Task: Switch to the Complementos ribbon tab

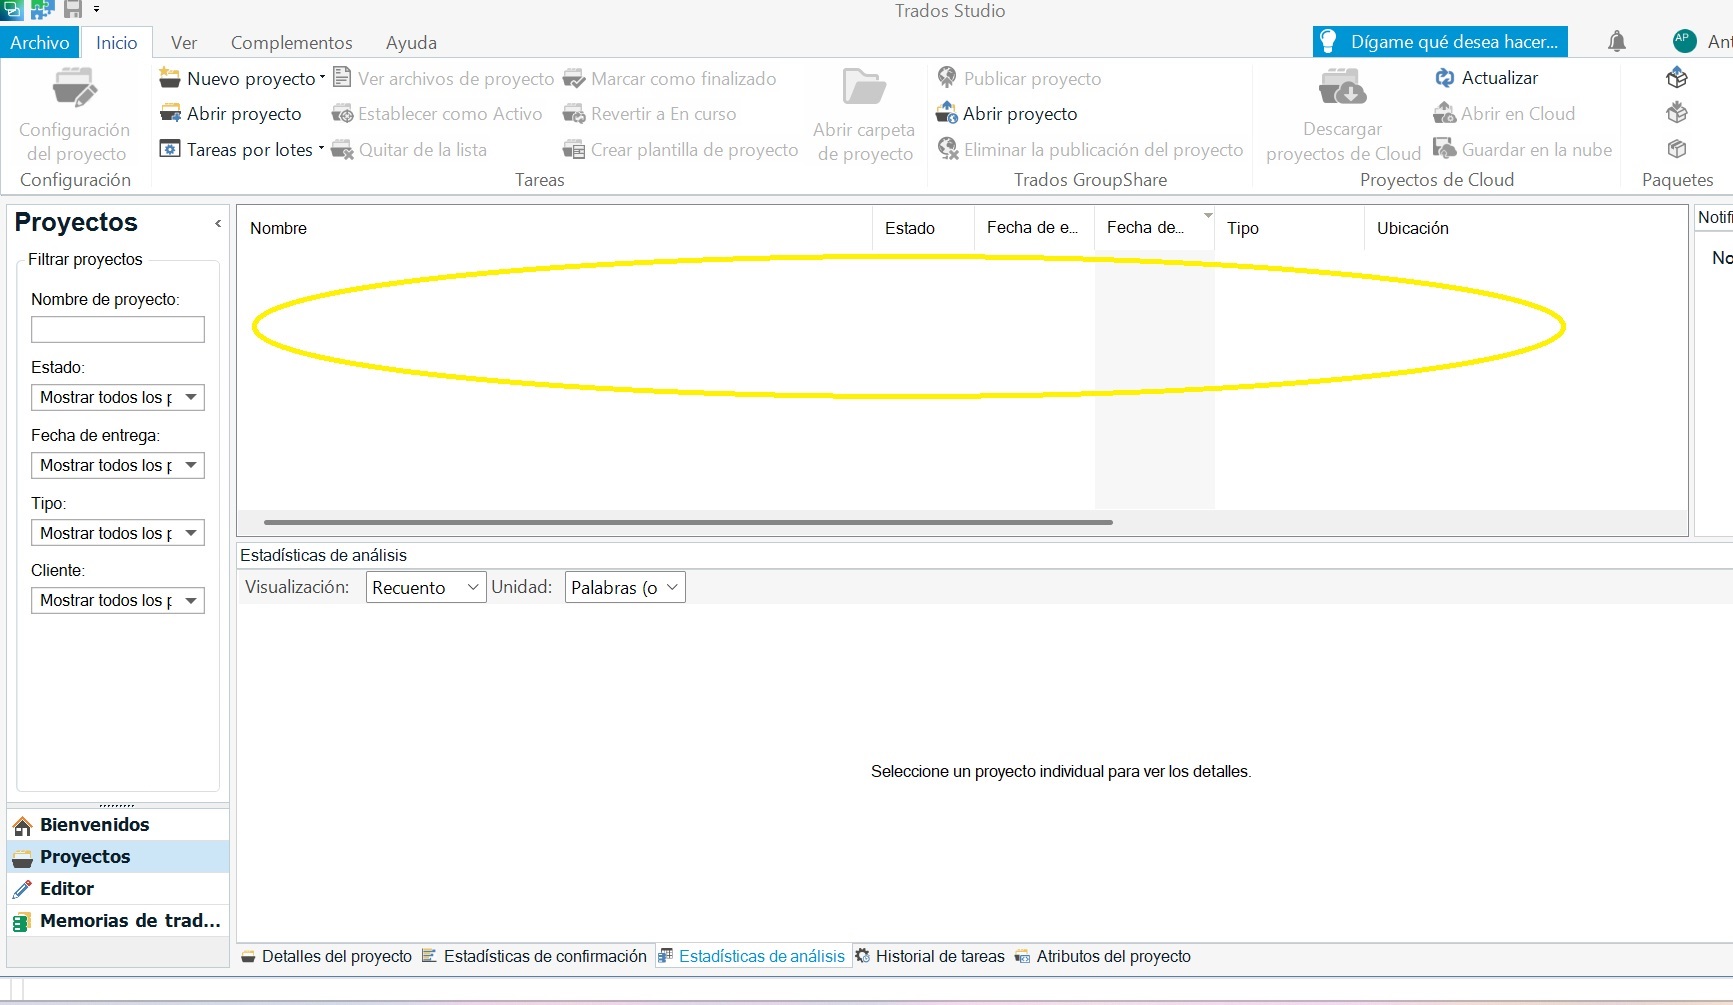Action: pyautogui.click(x=291, y=43)
